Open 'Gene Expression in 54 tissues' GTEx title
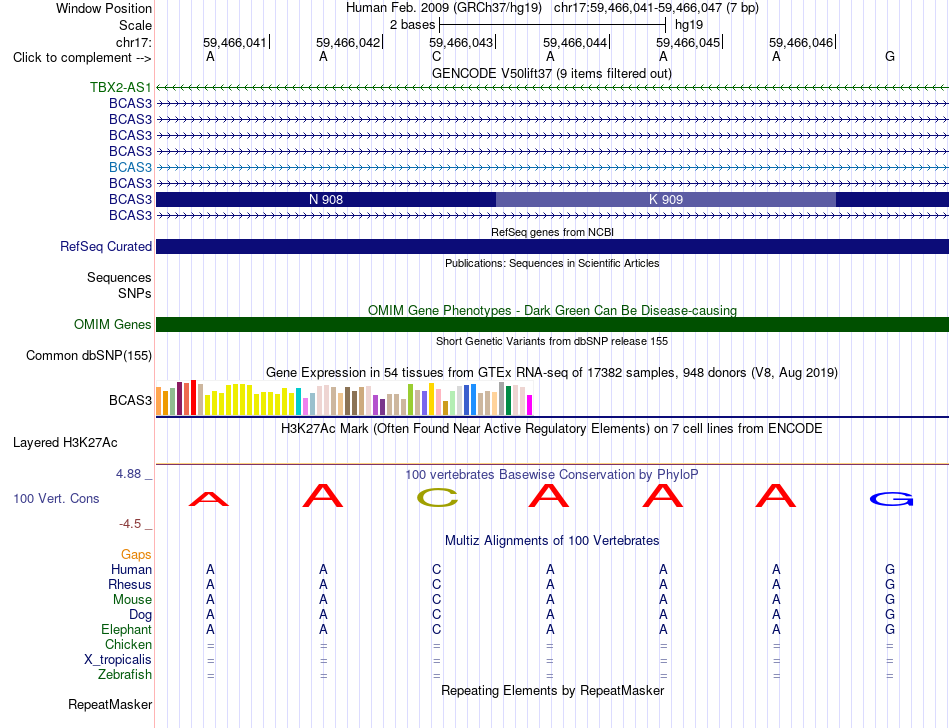 click(x=552, y=372)
